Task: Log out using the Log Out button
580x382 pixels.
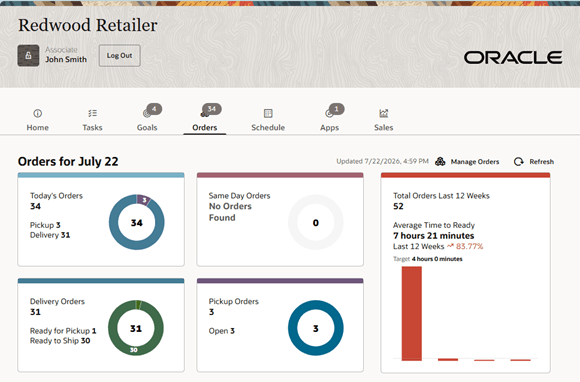Action: tap(119, 55)
